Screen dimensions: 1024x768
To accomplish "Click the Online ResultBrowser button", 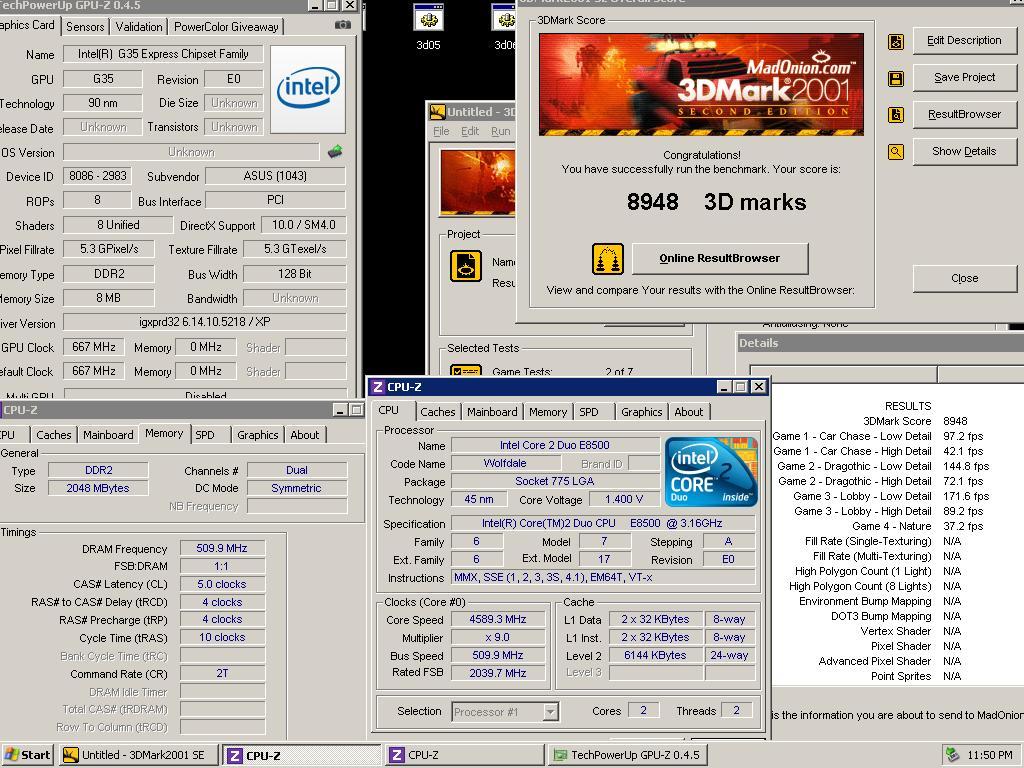I will point(720,259).
